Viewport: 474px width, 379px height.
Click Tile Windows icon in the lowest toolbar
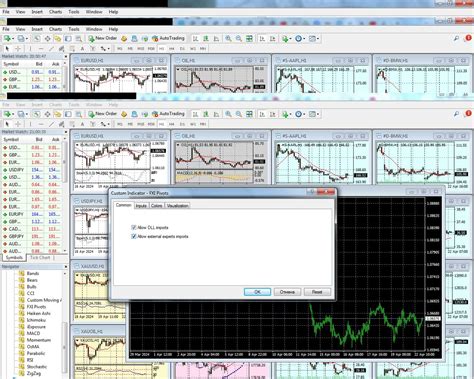(249, 114)
